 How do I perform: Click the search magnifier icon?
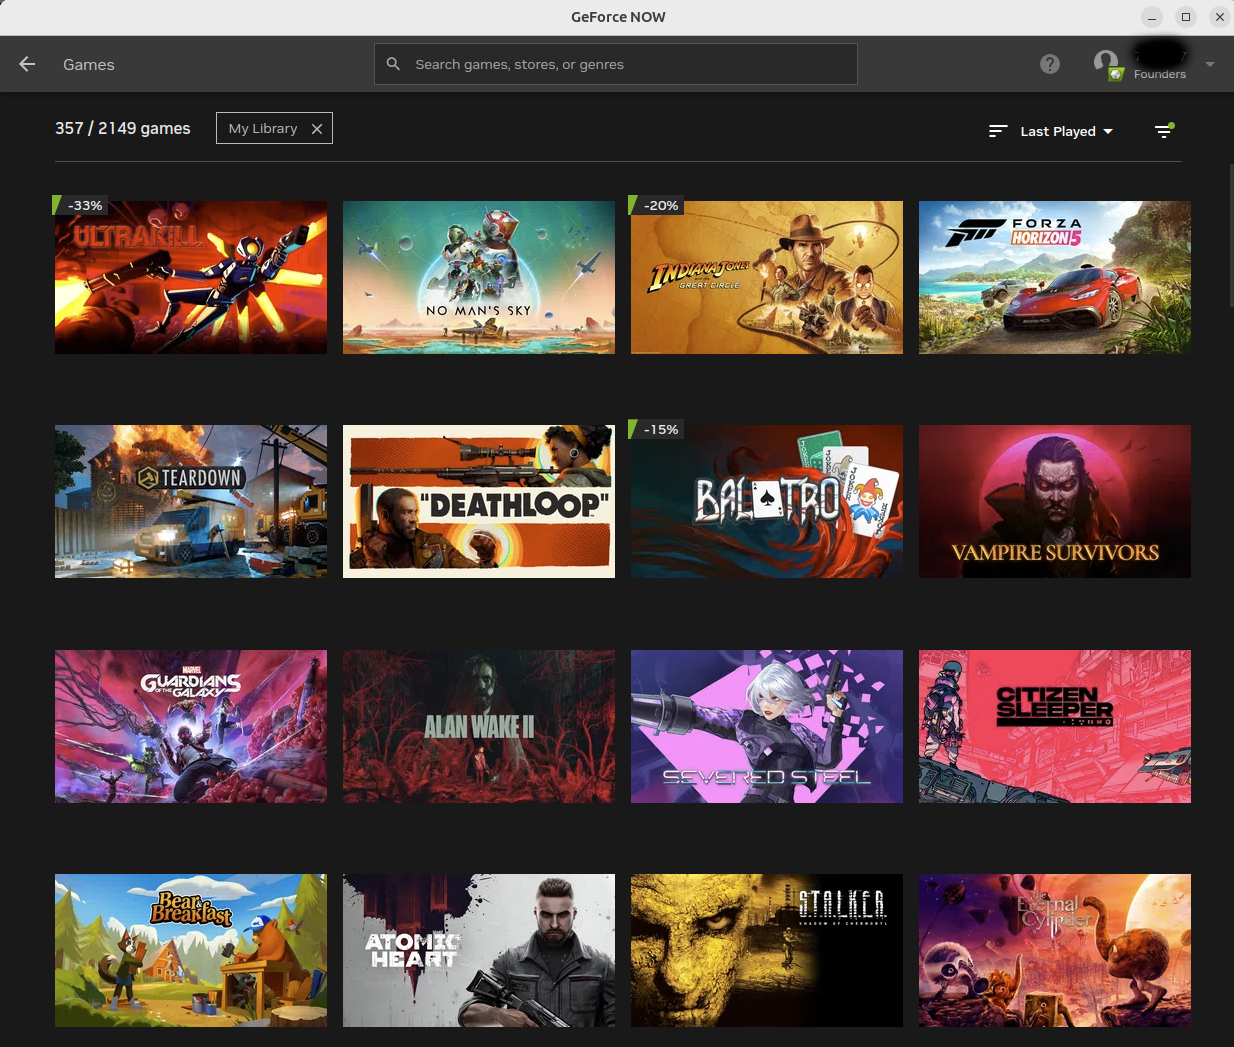point(394,64)
